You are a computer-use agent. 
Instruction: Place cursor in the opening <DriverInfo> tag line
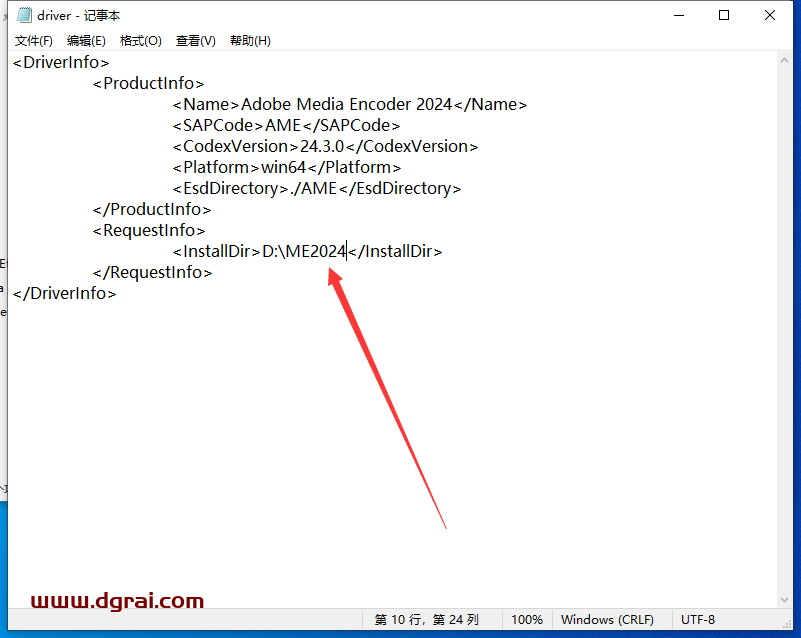pyautogui.click(x=61, y=62)
